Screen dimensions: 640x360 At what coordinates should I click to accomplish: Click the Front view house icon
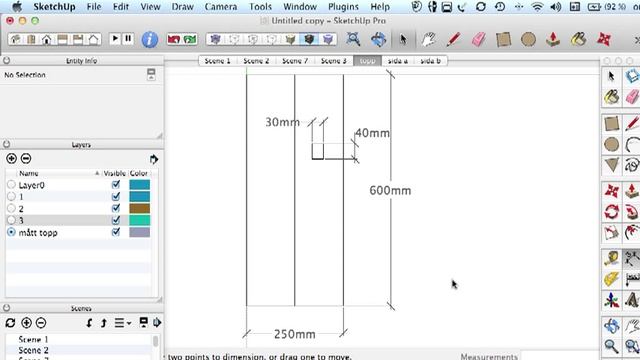(47, 39)
